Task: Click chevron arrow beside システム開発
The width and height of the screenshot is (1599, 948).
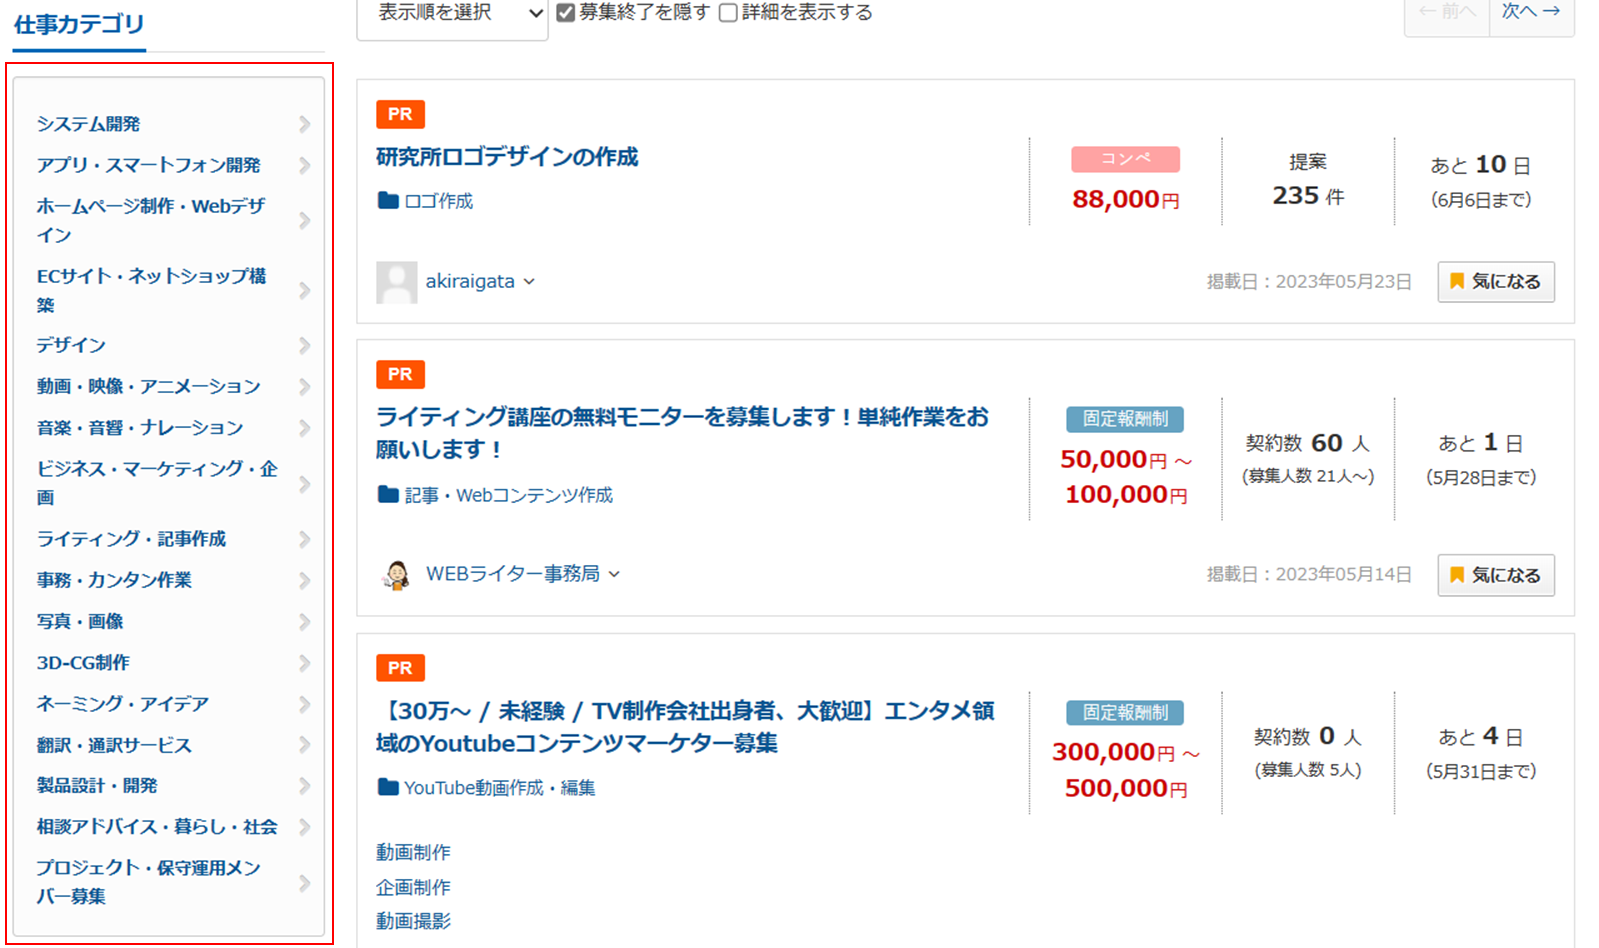Action: point(304,124)
